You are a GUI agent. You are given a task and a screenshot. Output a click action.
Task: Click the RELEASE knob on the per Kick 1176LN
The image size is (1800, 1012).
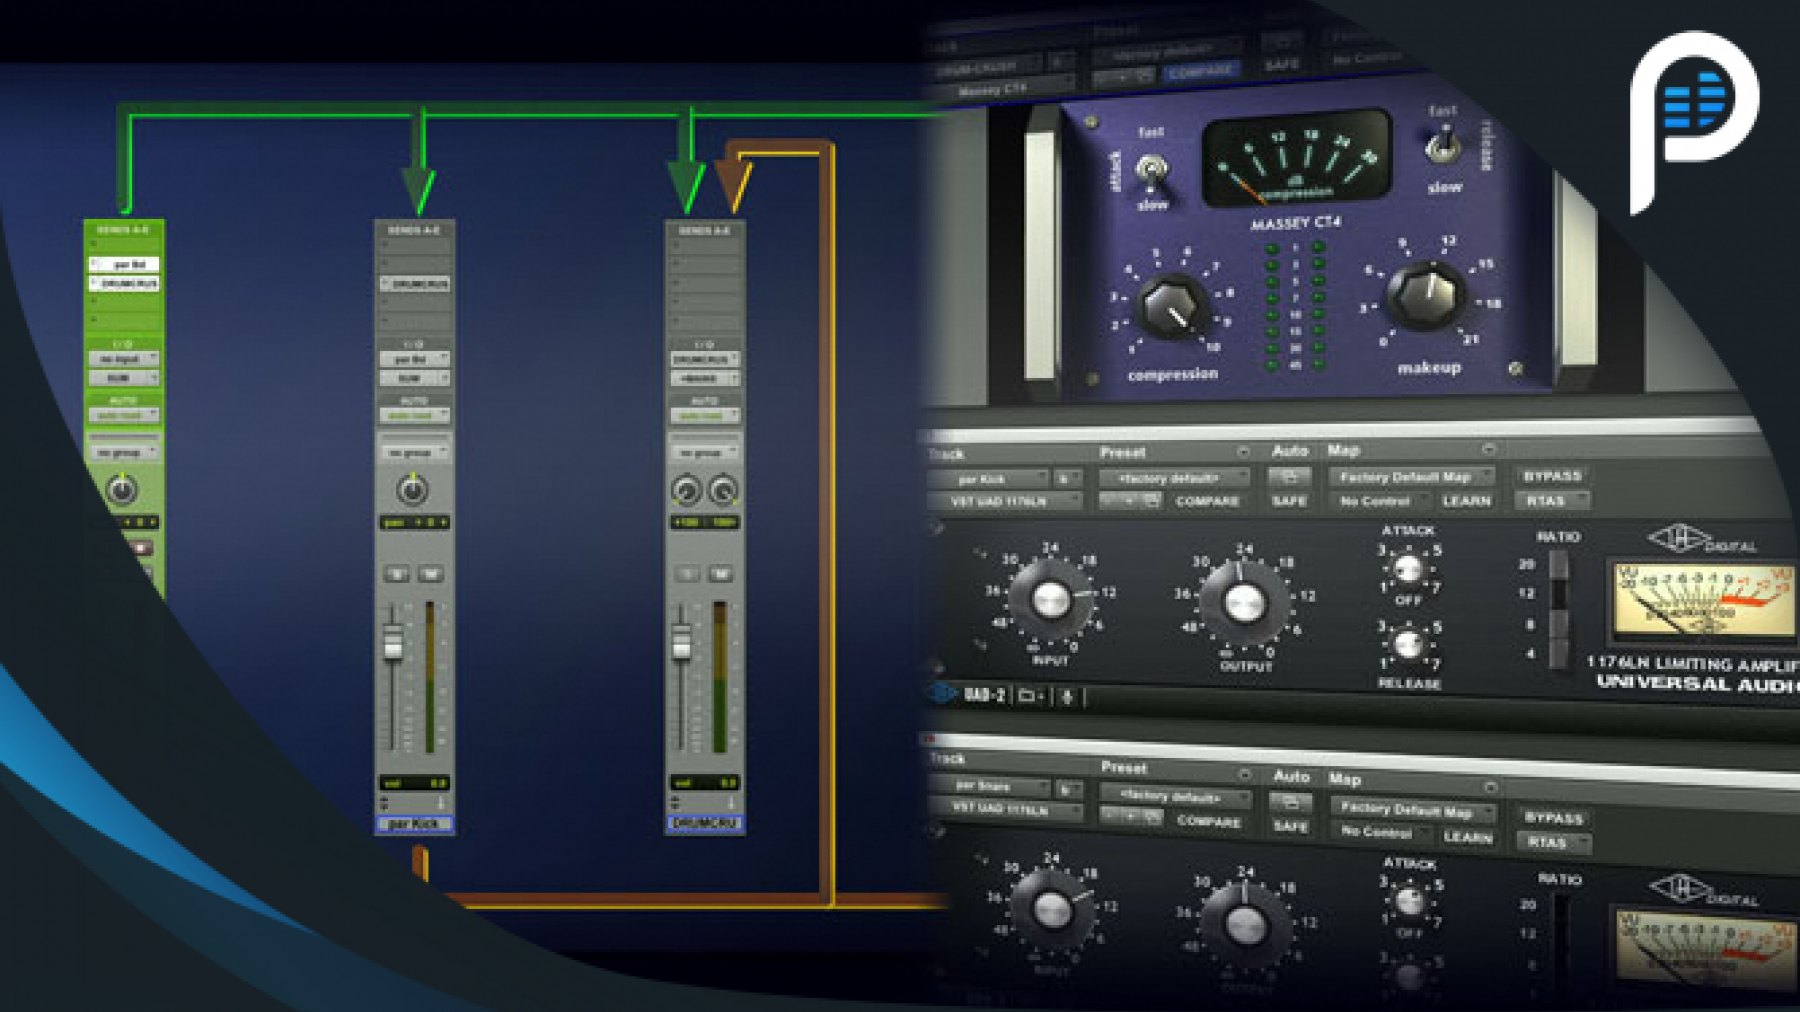(1408, 645)
